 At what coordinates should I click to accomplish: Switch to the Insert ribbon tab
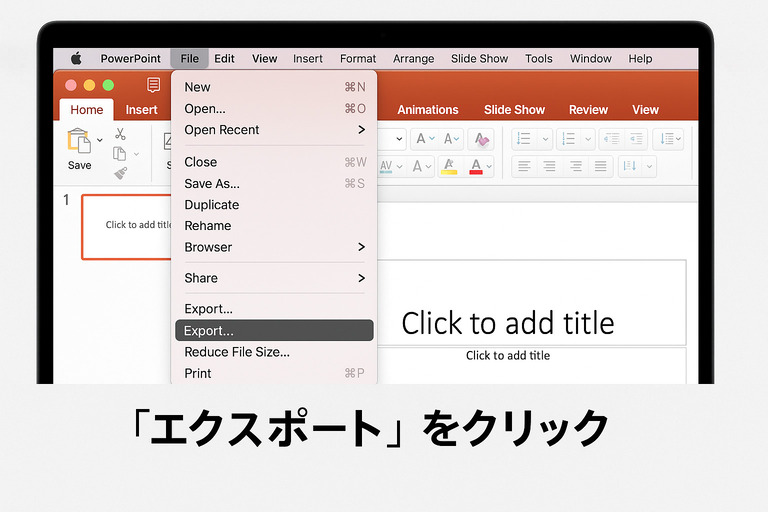click(142, 110)
